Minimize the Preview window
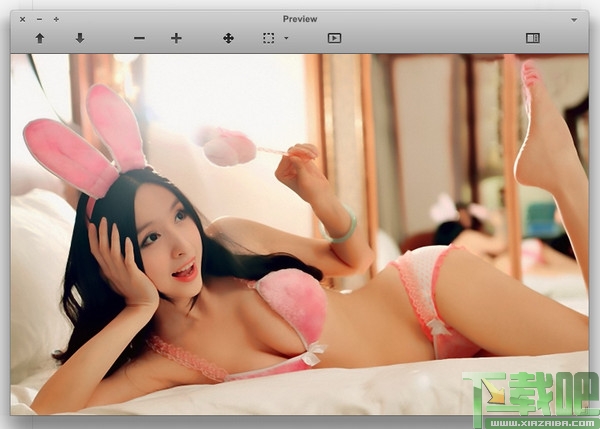This screenshot has height=429, width=600. pos(39,19)
